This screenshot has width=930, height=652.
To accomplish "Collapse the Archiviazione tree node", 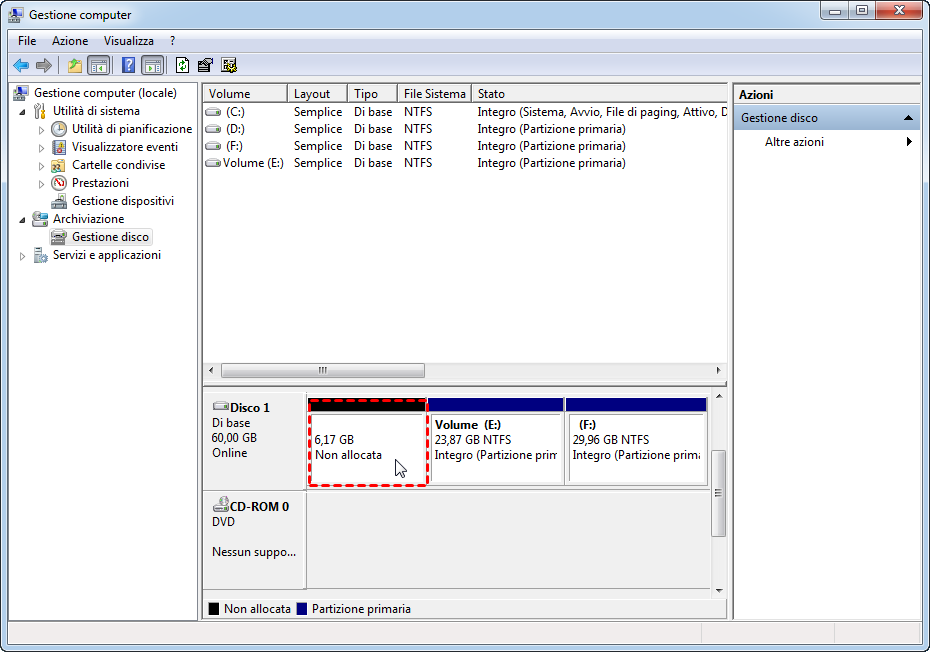I will pyautogui.click(x=22, y=220).
